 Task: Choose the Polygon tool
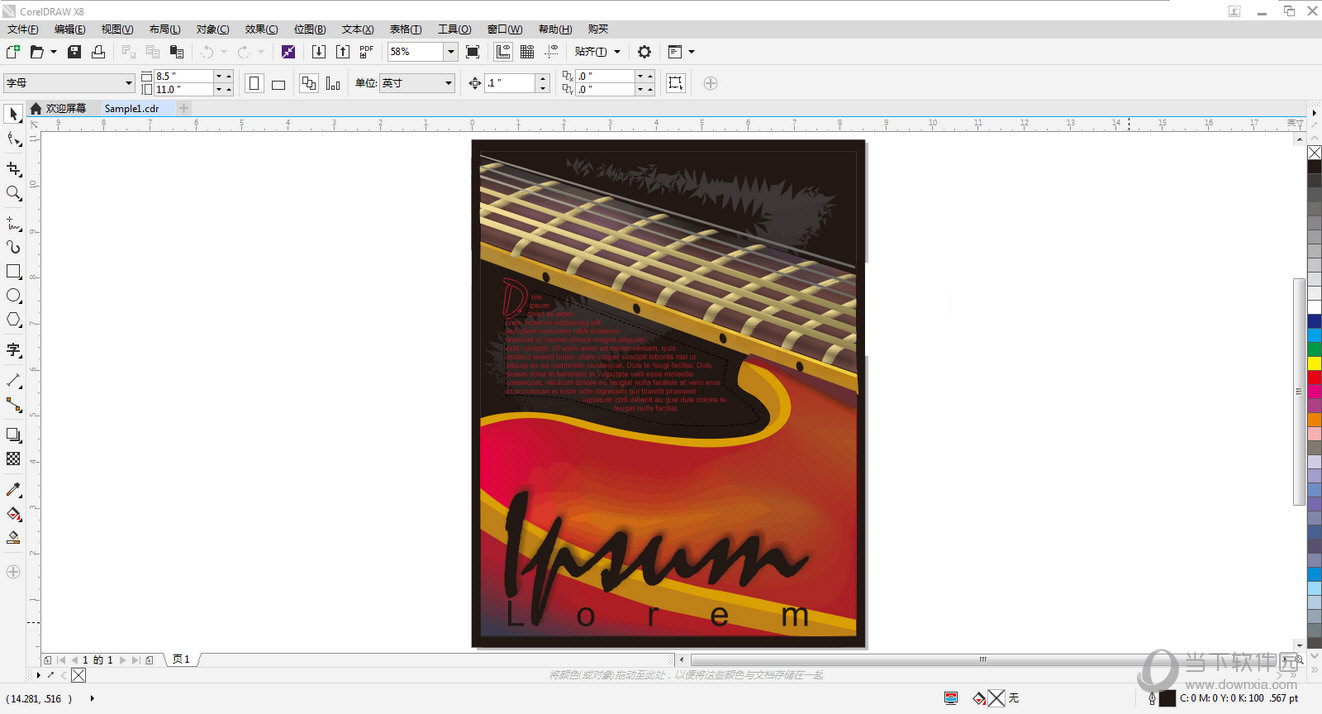click(x=13, y=320)
